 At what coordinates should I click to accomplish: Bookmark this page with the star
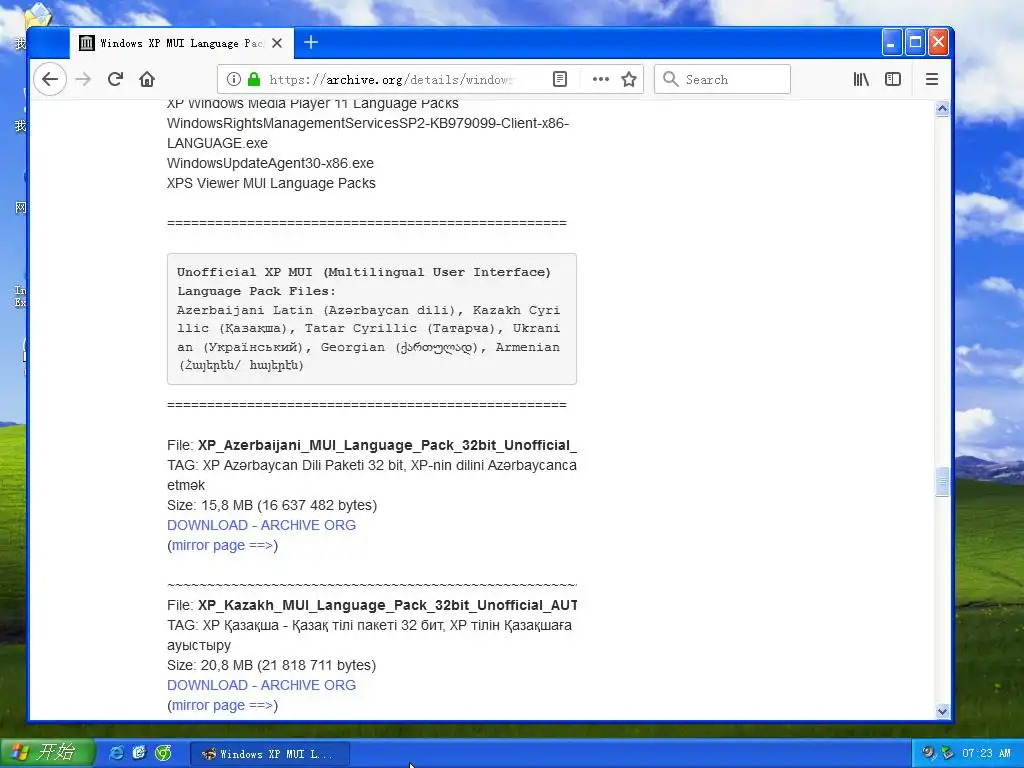tap(629, 79)
